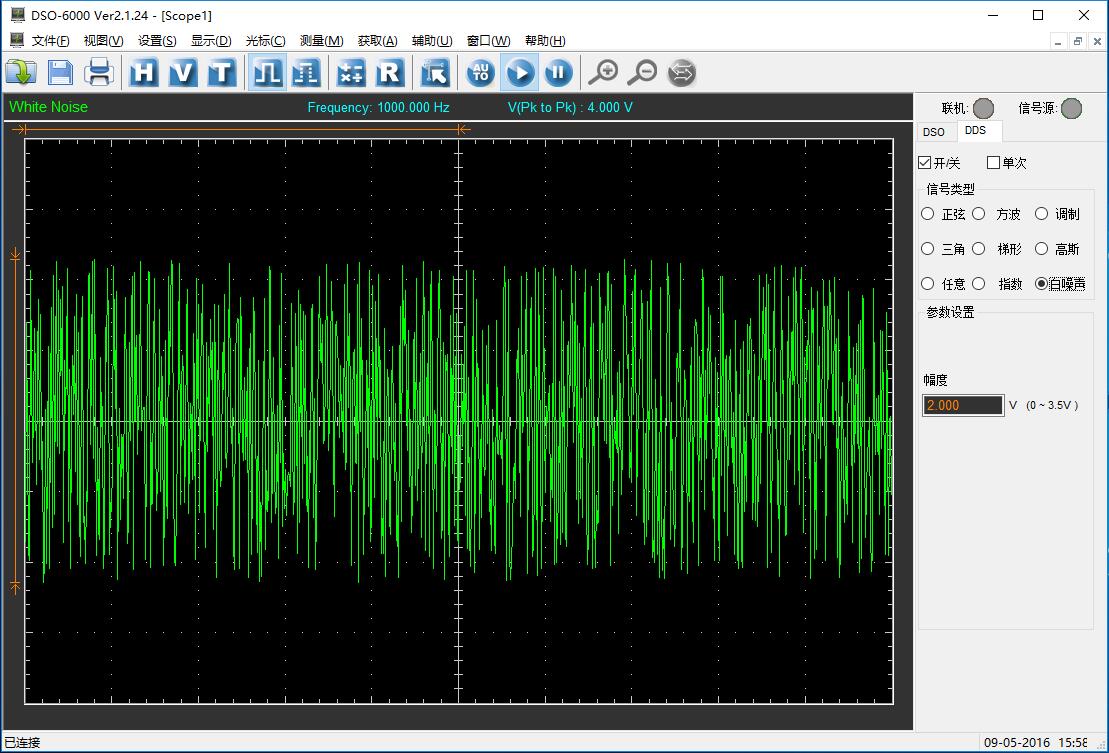The width and height of the screenshot is (1109, 753).
Task: Enable the 单次 single-shot checkbox
Action: click(x=993, y=163)
